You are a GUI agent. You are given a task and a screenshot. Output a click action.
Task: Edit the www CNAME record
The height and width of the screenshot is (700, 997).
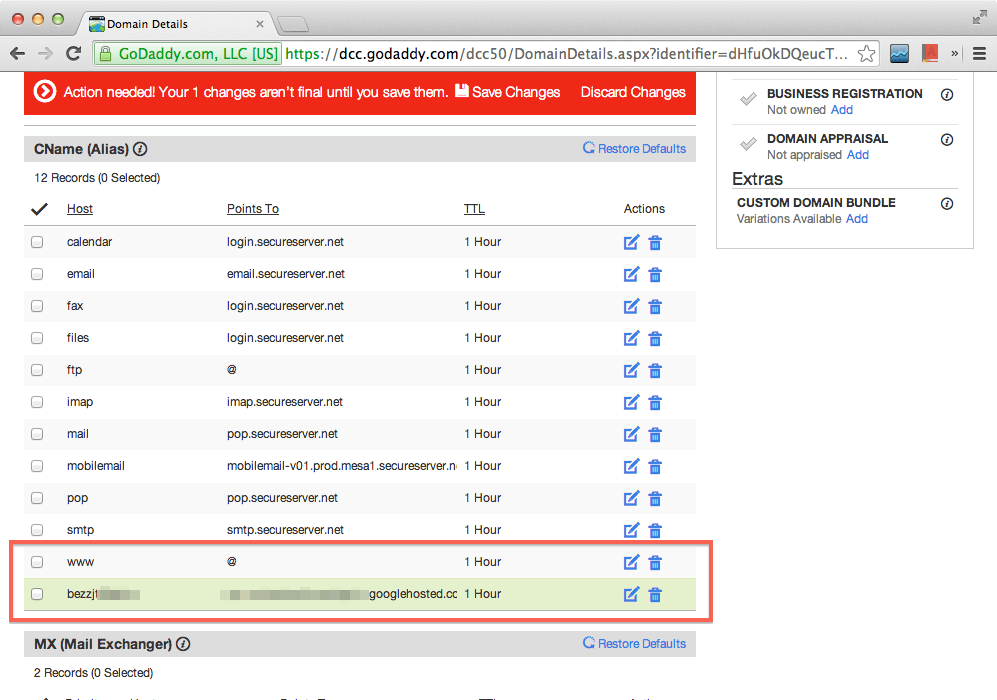tap(631, 562)
